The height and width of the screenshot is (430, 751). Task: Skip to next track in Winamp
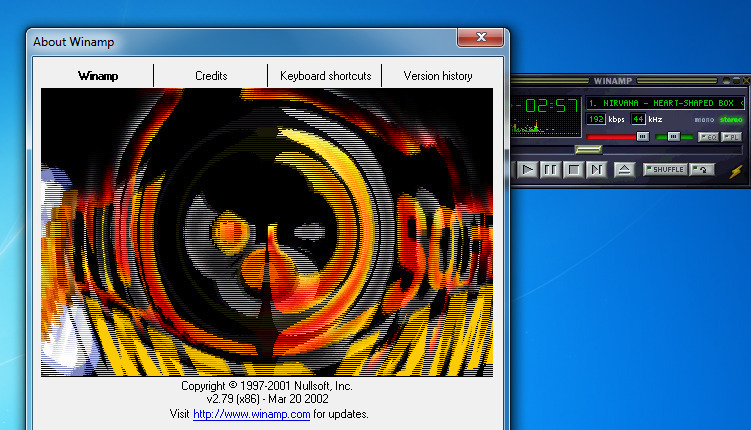(x=596, y=170)
